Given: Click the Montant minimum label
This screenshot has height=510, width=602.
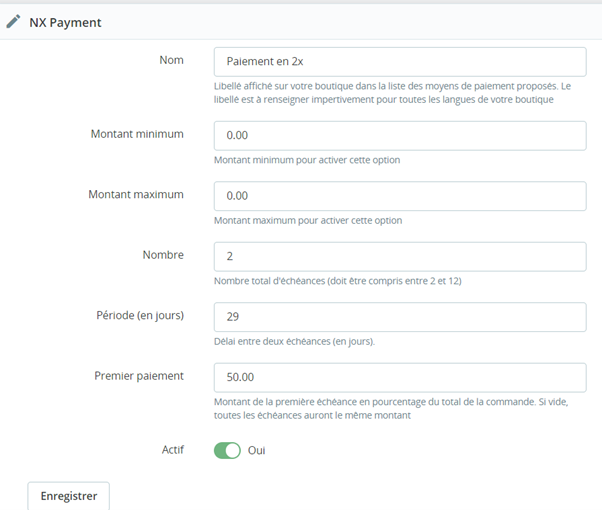Looking at the screenshot, I should (x=137, y=134).
